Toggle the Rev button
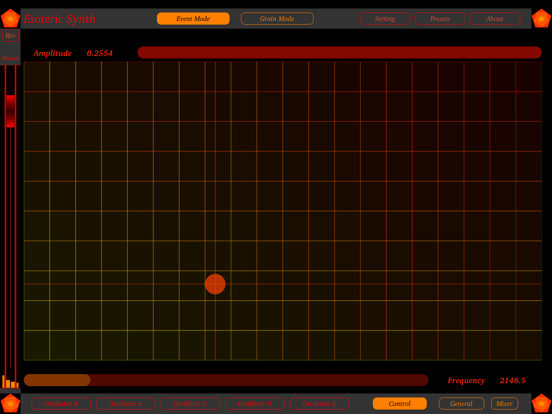The image size is (552, 414). (10, 36)
